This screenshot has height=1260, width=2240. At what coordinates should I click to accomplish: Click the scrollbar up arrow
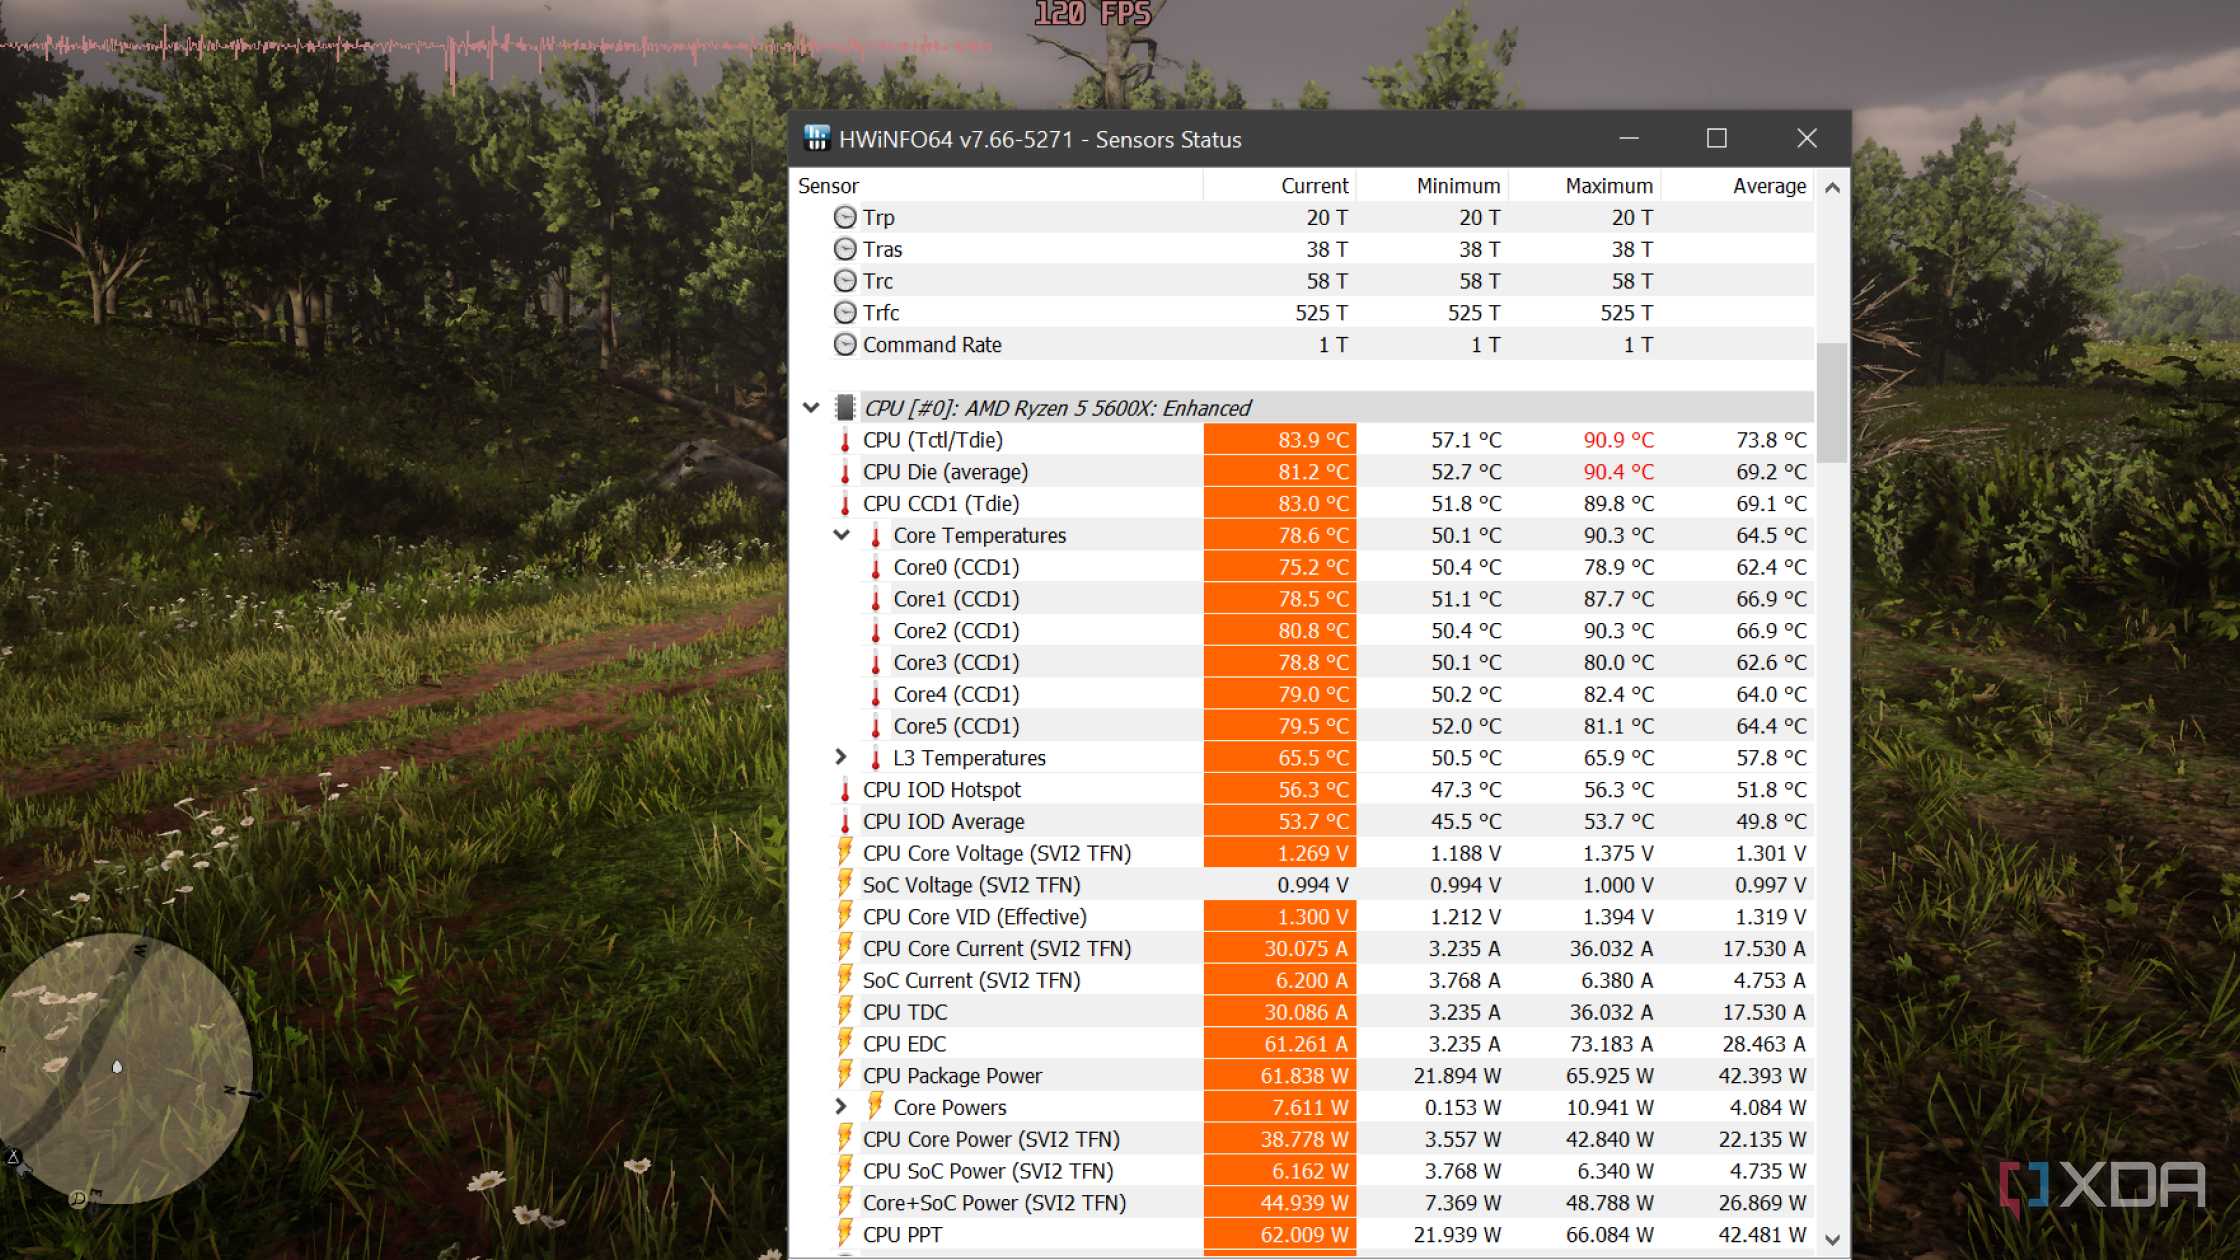coord(1832,188)
